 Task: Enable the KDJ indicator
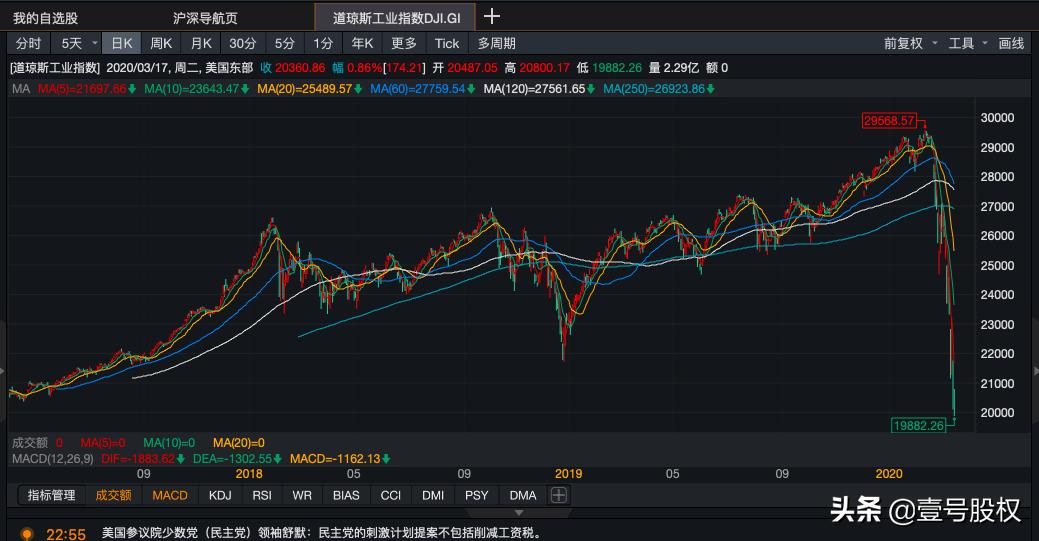click(x=219, y=495)
